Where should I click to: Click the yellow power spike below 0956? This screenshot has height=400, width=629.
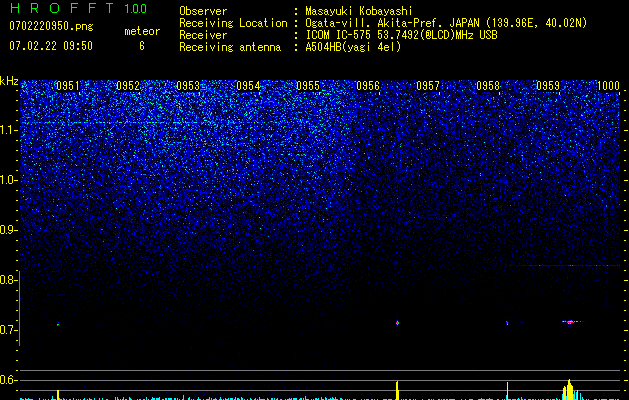pyautogui.click(x=397, y=390)
